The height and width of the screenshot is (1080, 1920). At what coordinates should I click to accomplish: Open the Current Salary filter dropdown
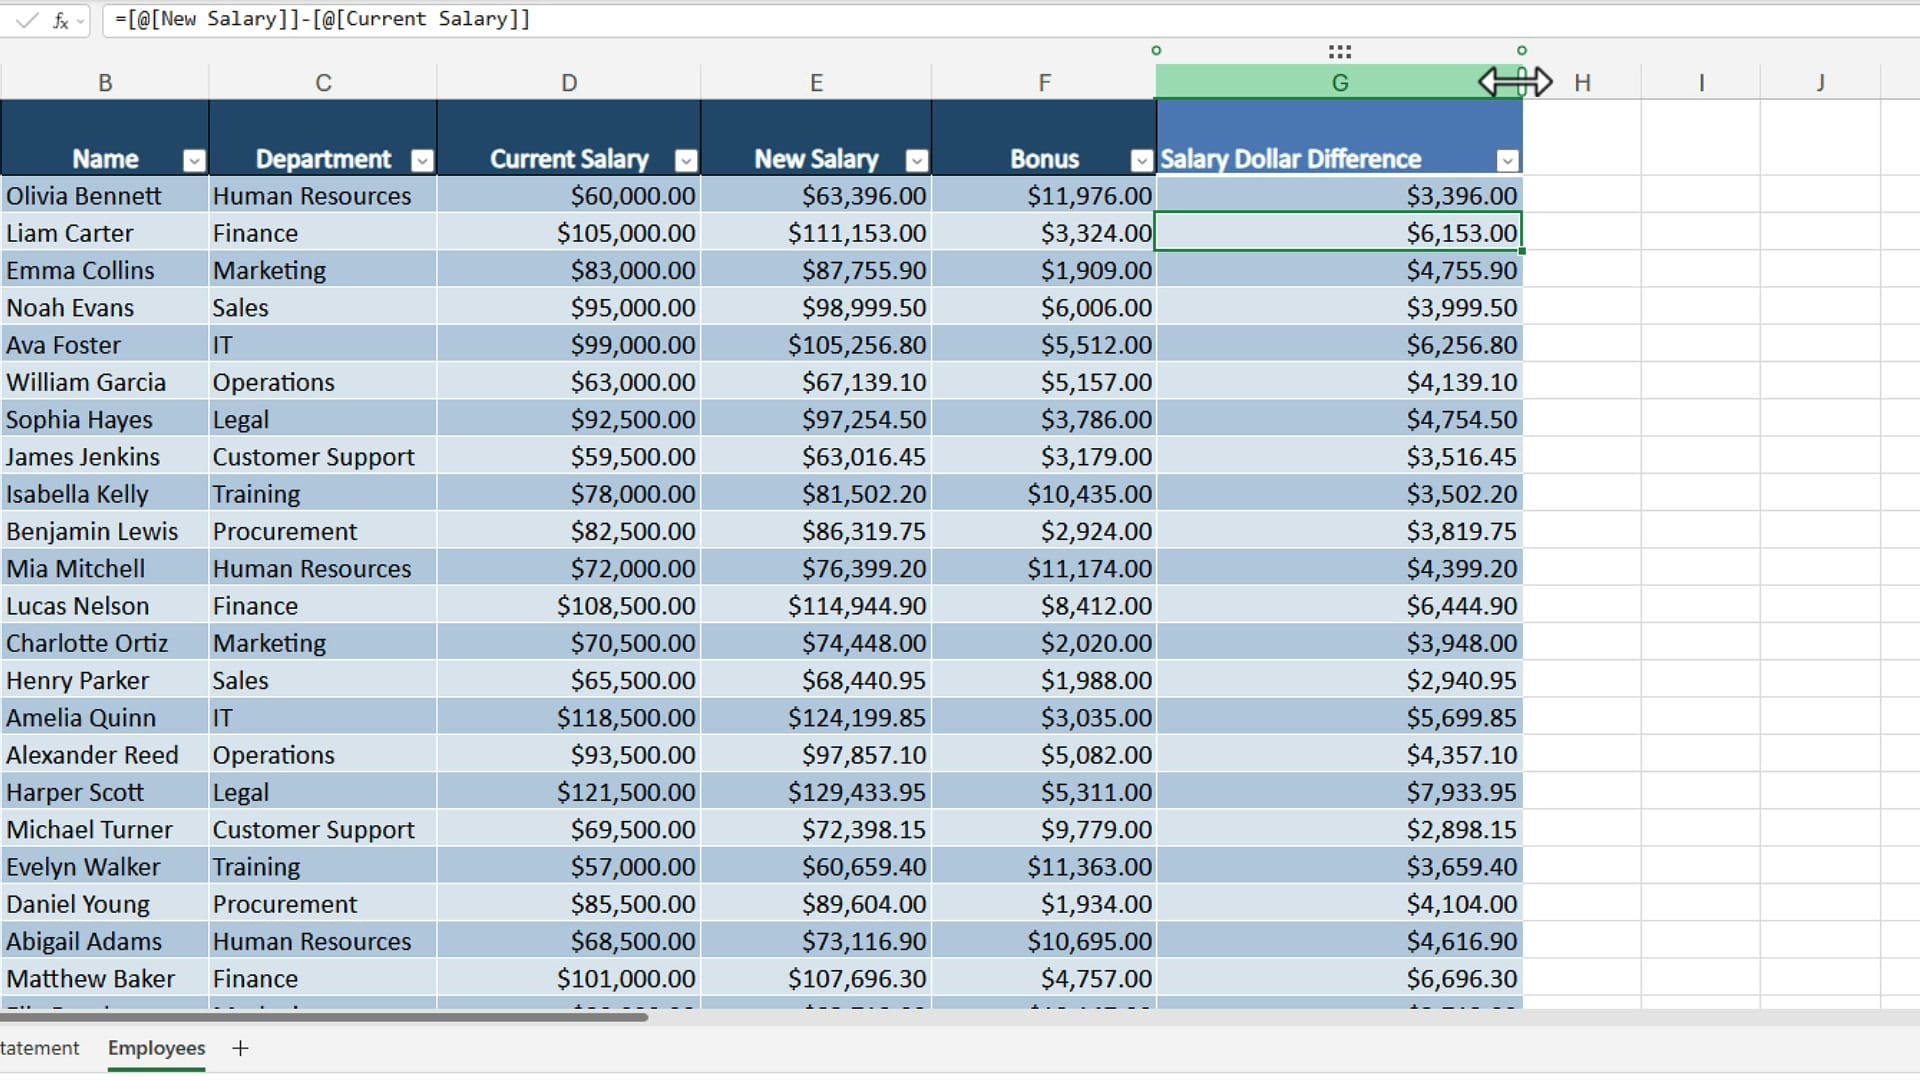point(685,159)
